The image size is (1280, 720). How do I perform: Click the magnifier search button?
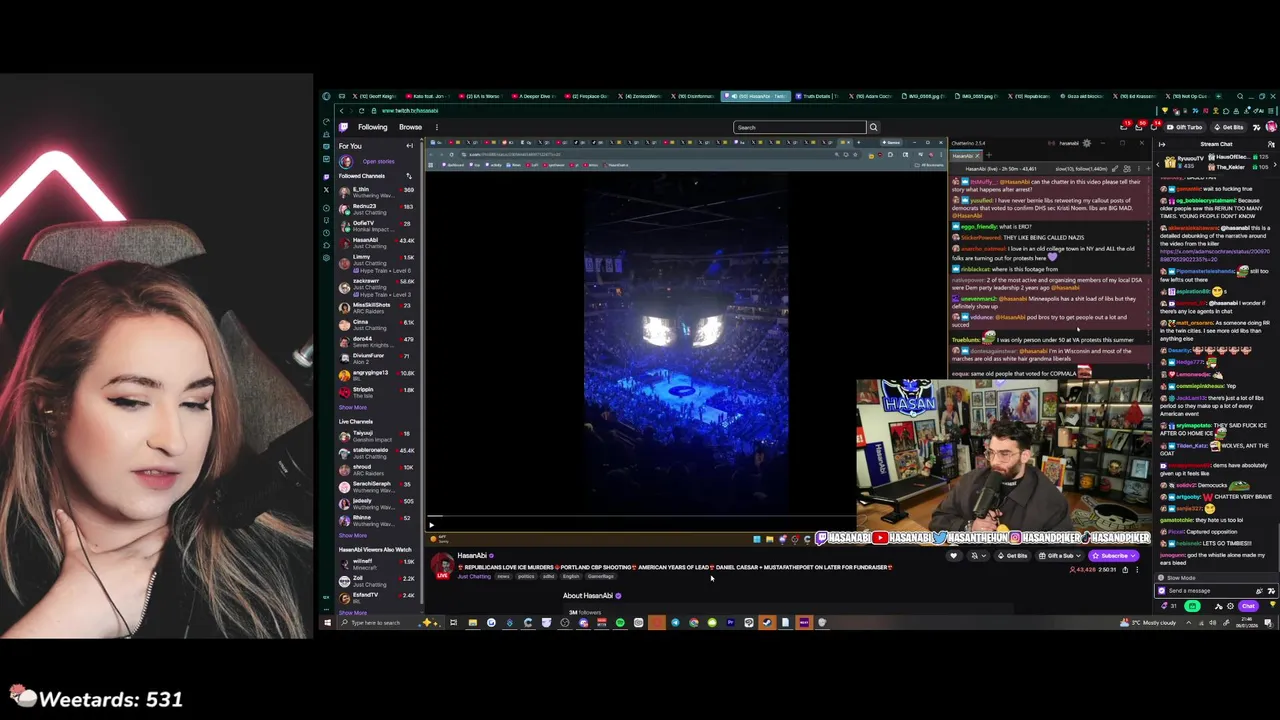pos(873,127)
